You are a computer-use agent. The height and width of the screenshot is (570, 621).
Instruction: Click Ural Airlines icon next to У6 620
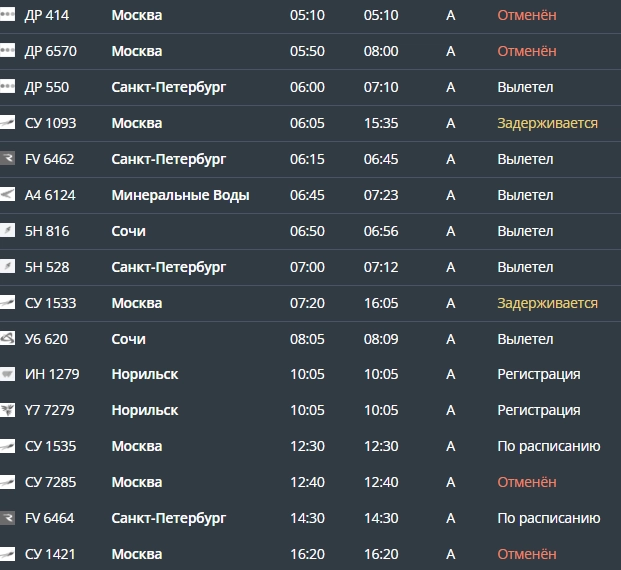tap(7, 339)
